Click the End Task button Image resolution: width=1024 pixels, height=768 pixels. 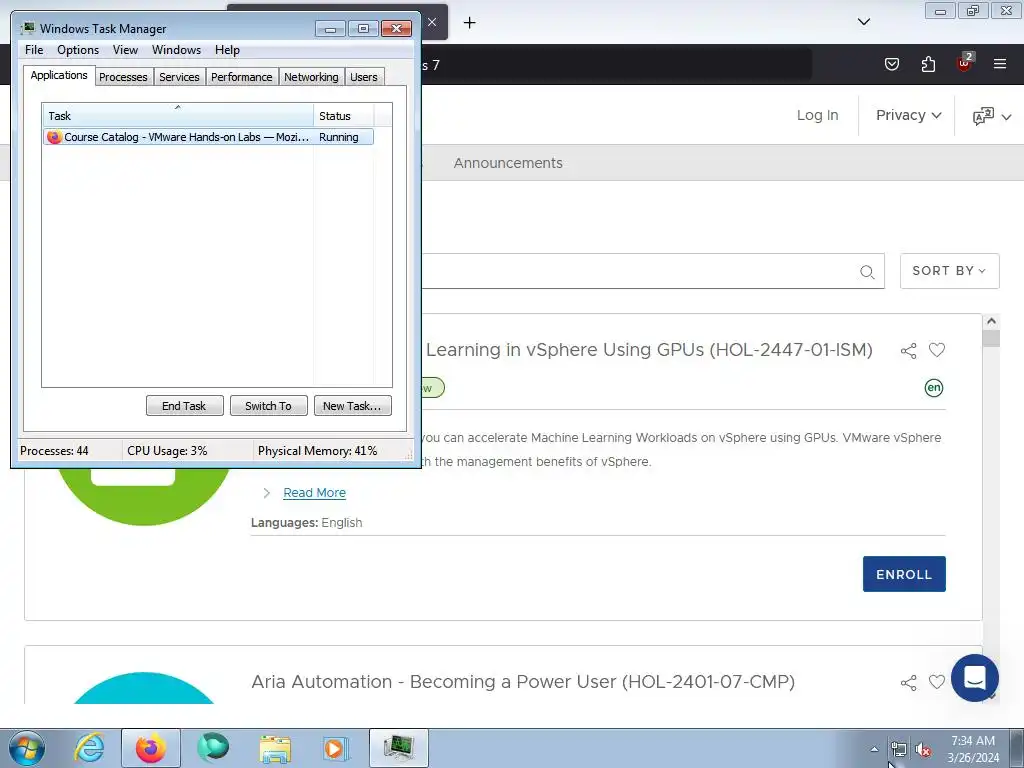click(184, 406)
